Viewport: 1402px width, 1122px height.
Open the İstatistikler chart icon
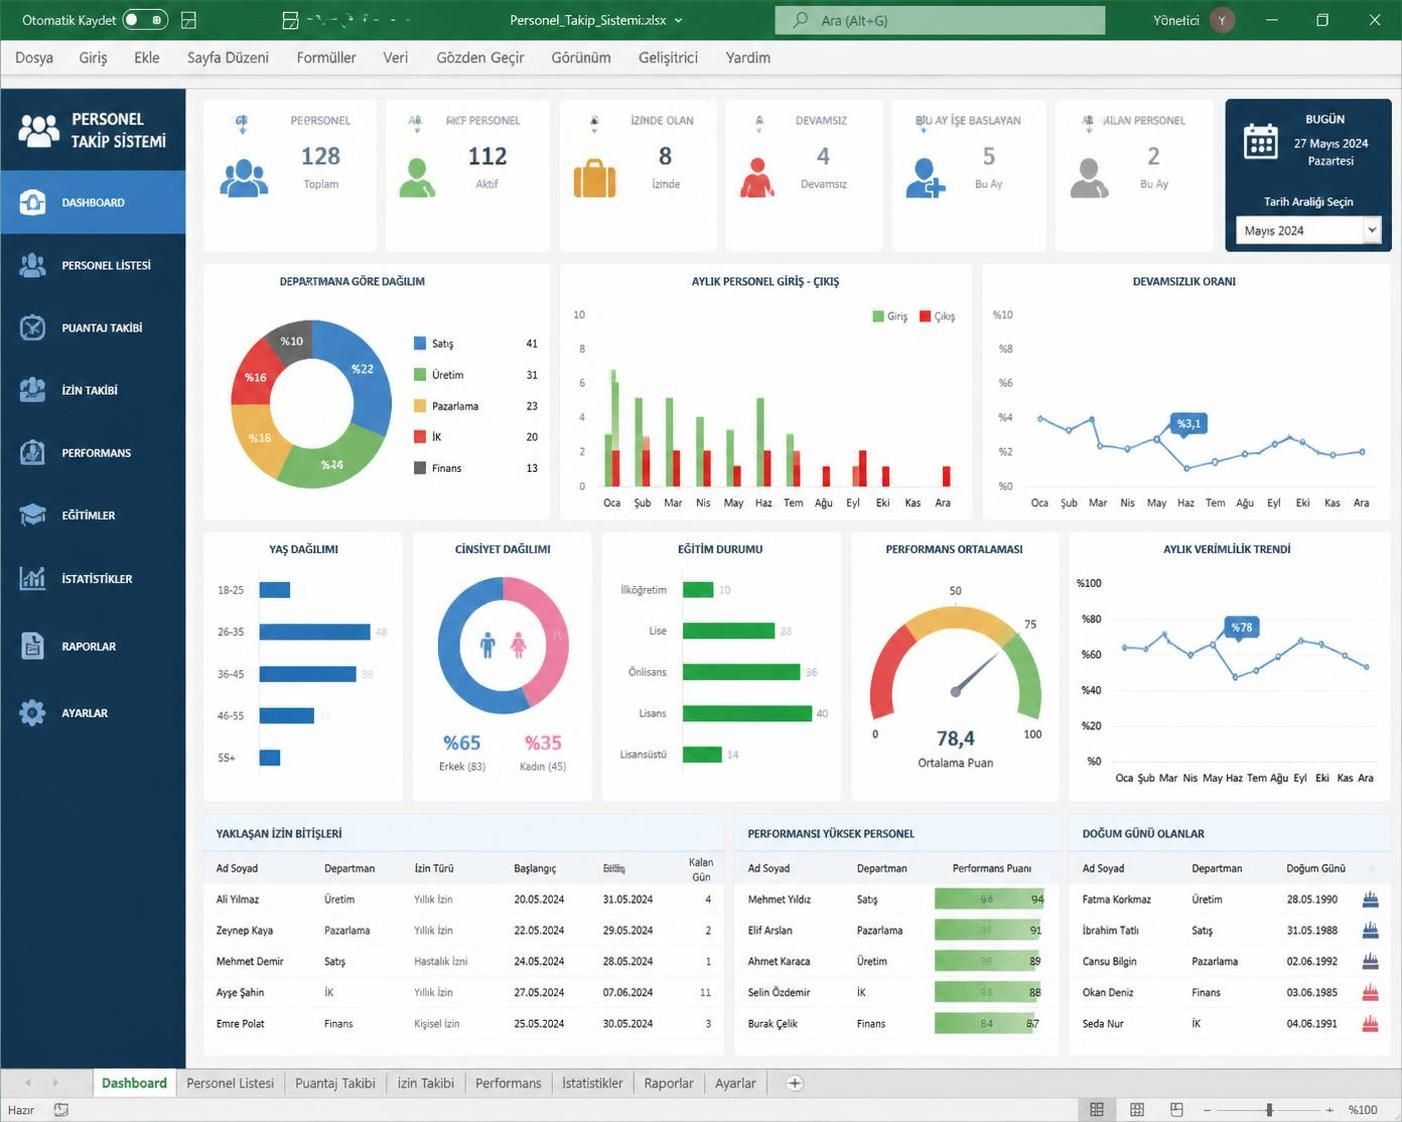(32, 578)
